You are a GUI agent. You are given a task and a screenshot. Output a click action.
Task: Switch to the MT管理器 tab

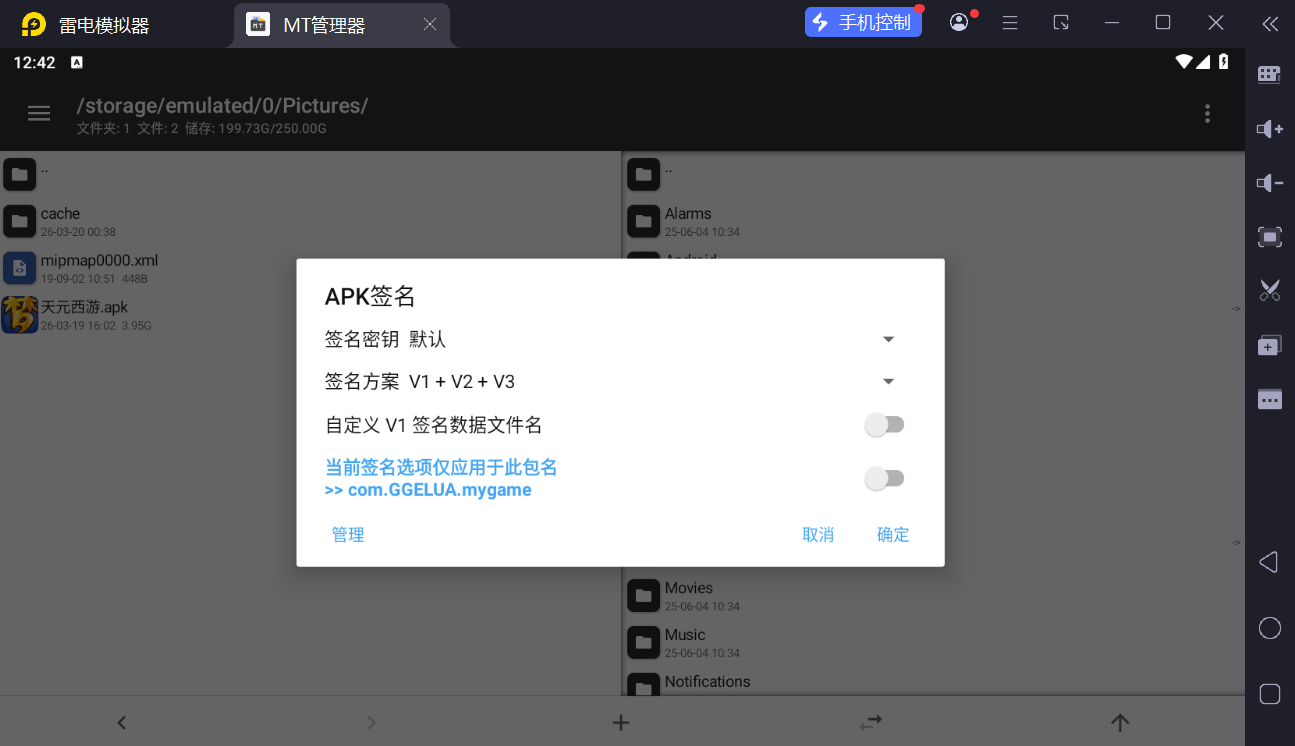pos(324,25)
